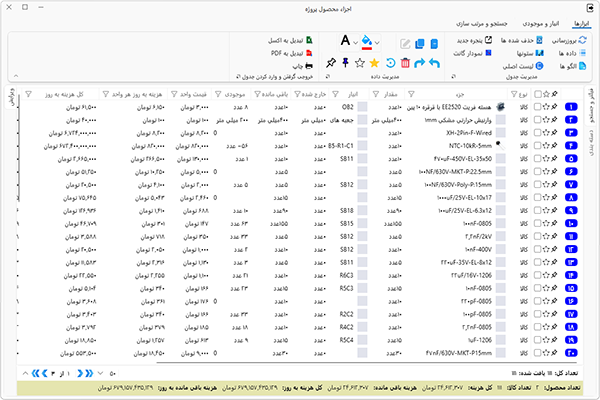The image size is (600, 400).
Task: Click the paint bucket fill color swatch
Action: coord(369,41)
